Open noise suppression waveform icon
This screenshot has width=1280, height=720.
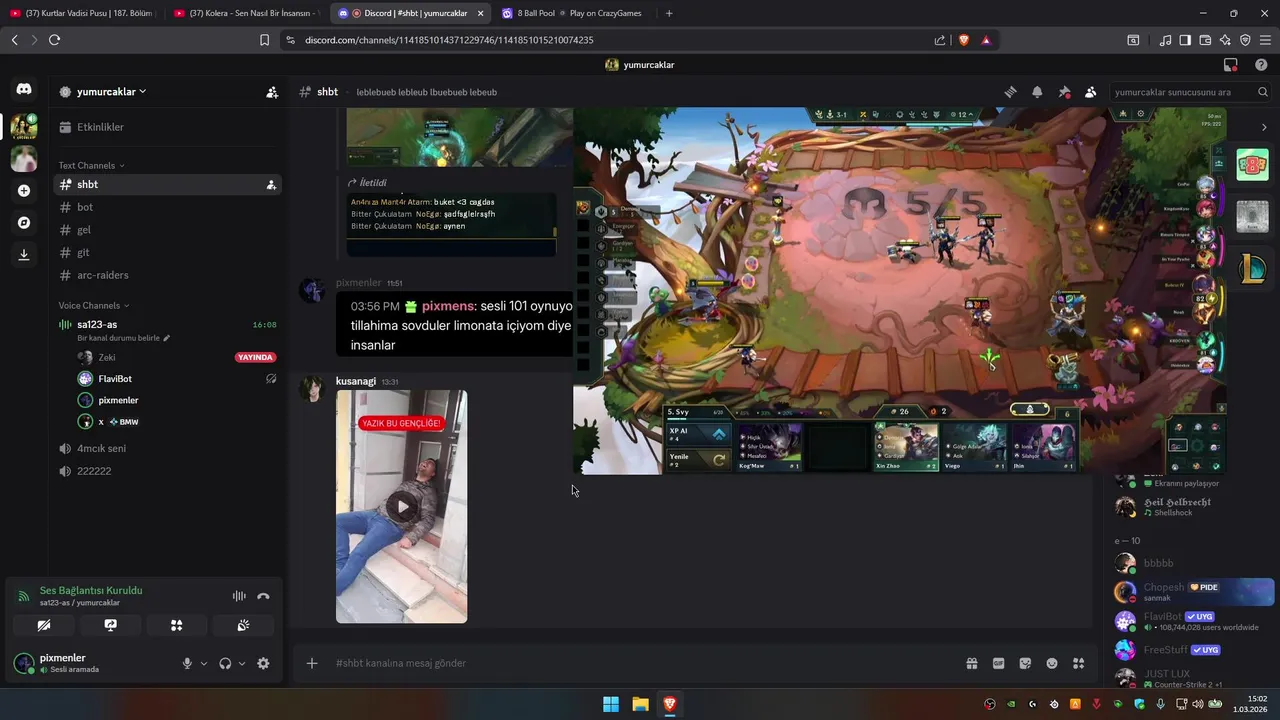(239, 596)
